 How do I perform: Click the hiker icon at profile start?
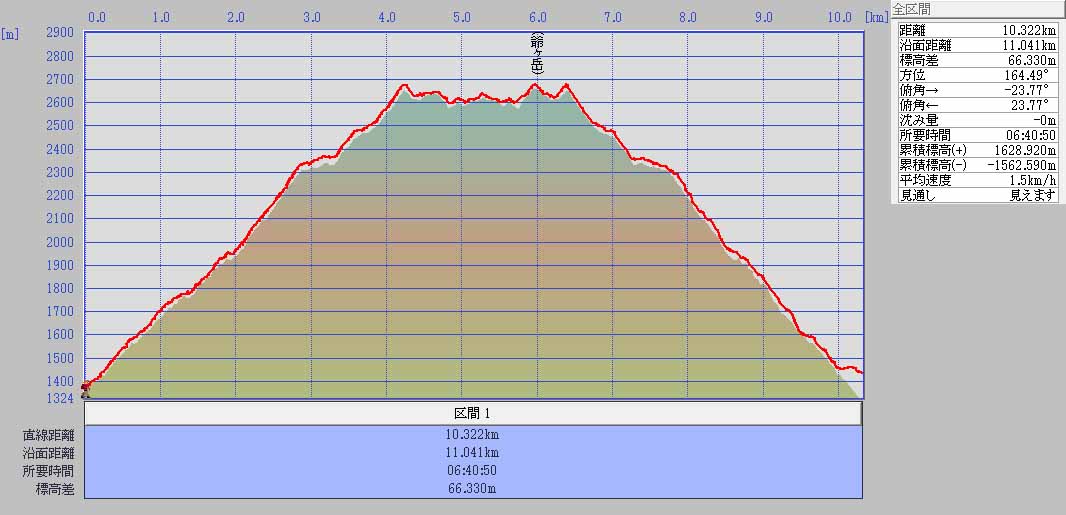click(x=86, y=390)
